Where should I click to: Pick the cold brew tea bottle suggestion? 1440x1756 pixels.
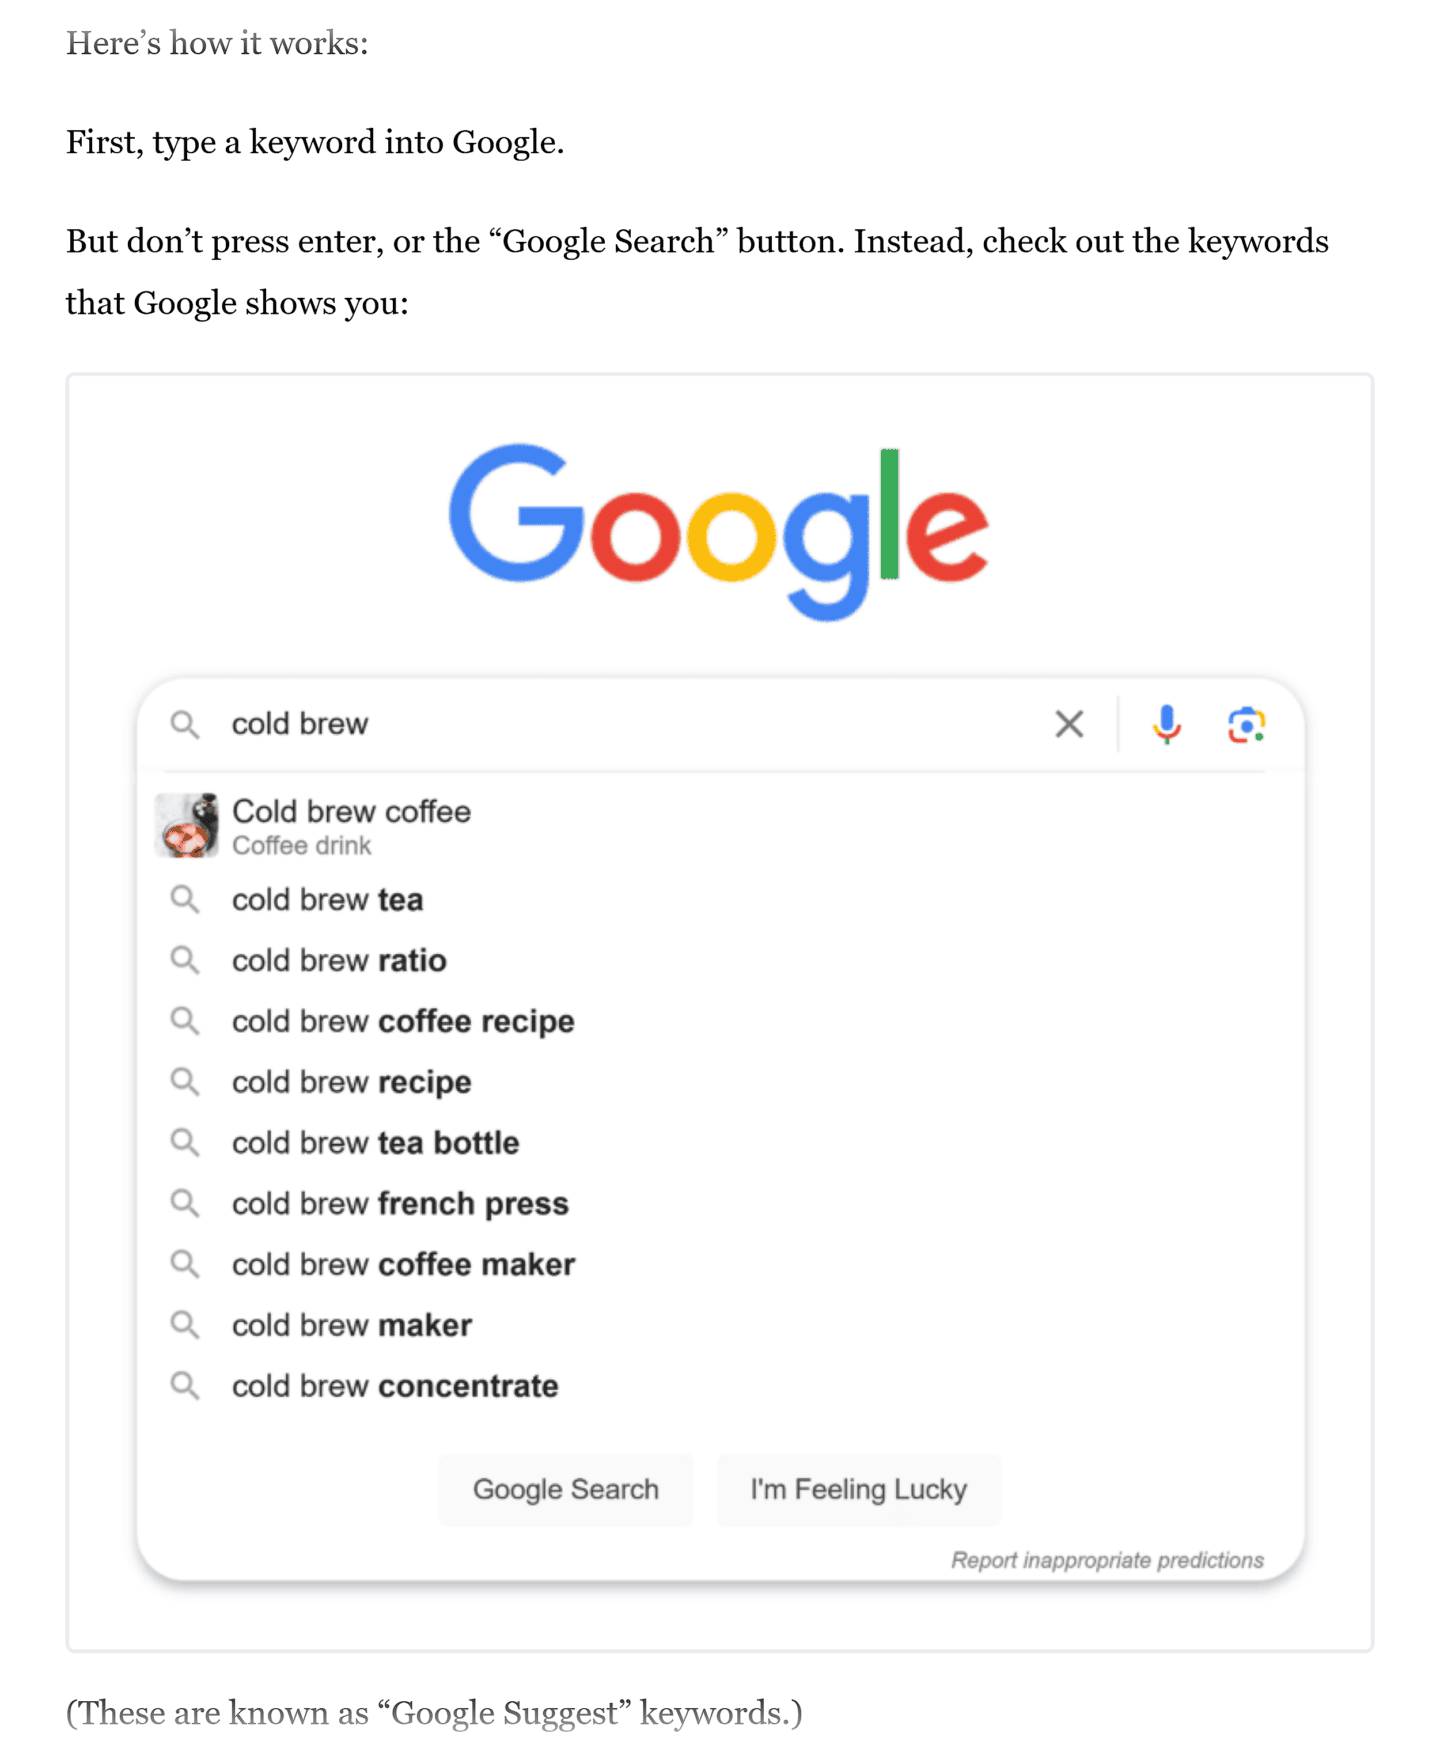click(x=375, y=1143)
